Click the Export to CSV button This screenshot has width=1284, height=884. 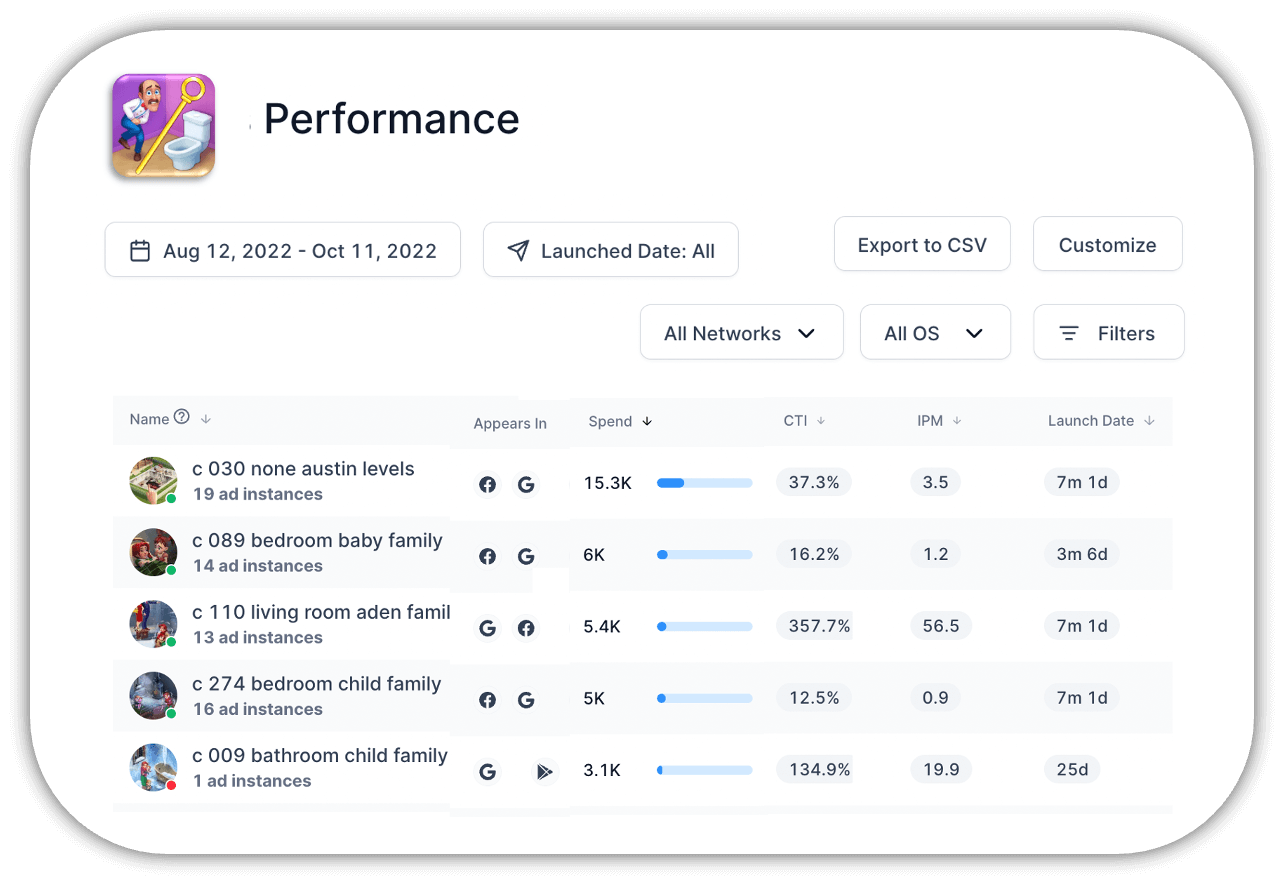tap(922, 243)
